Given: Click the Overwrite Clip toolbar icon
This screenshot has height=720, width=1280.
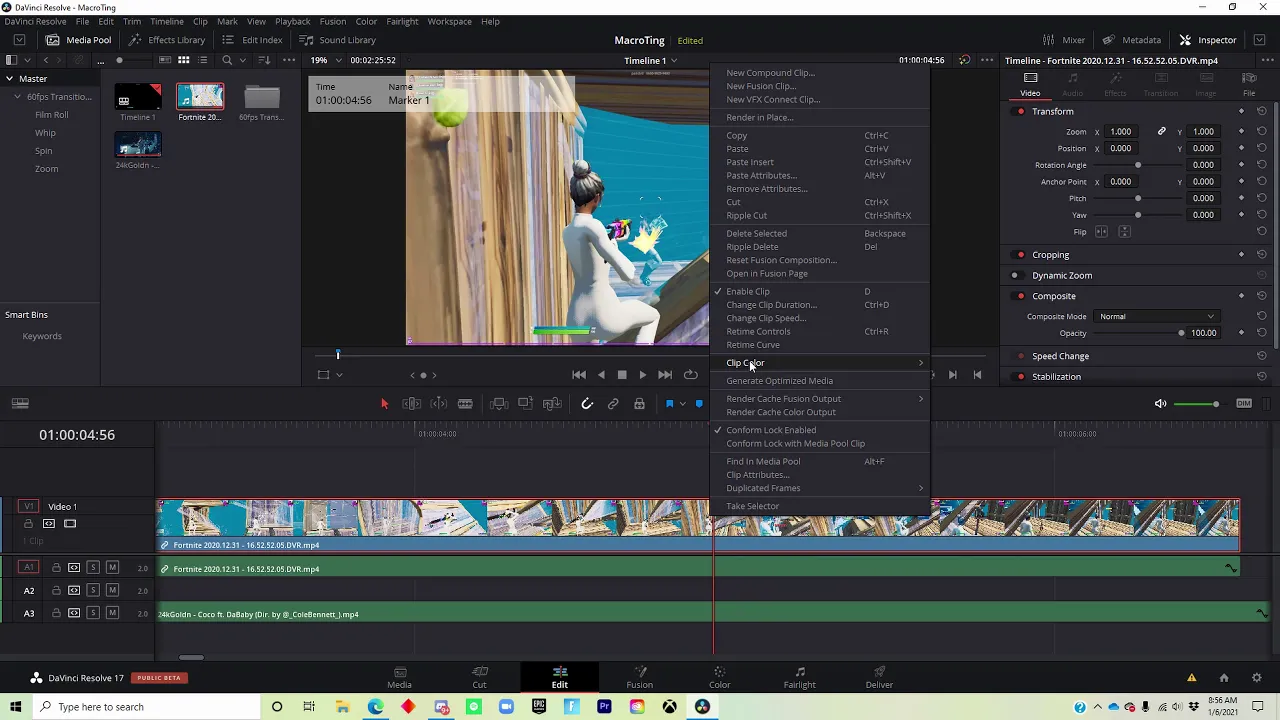Looking at the screenshot, I should pos(525,404).
